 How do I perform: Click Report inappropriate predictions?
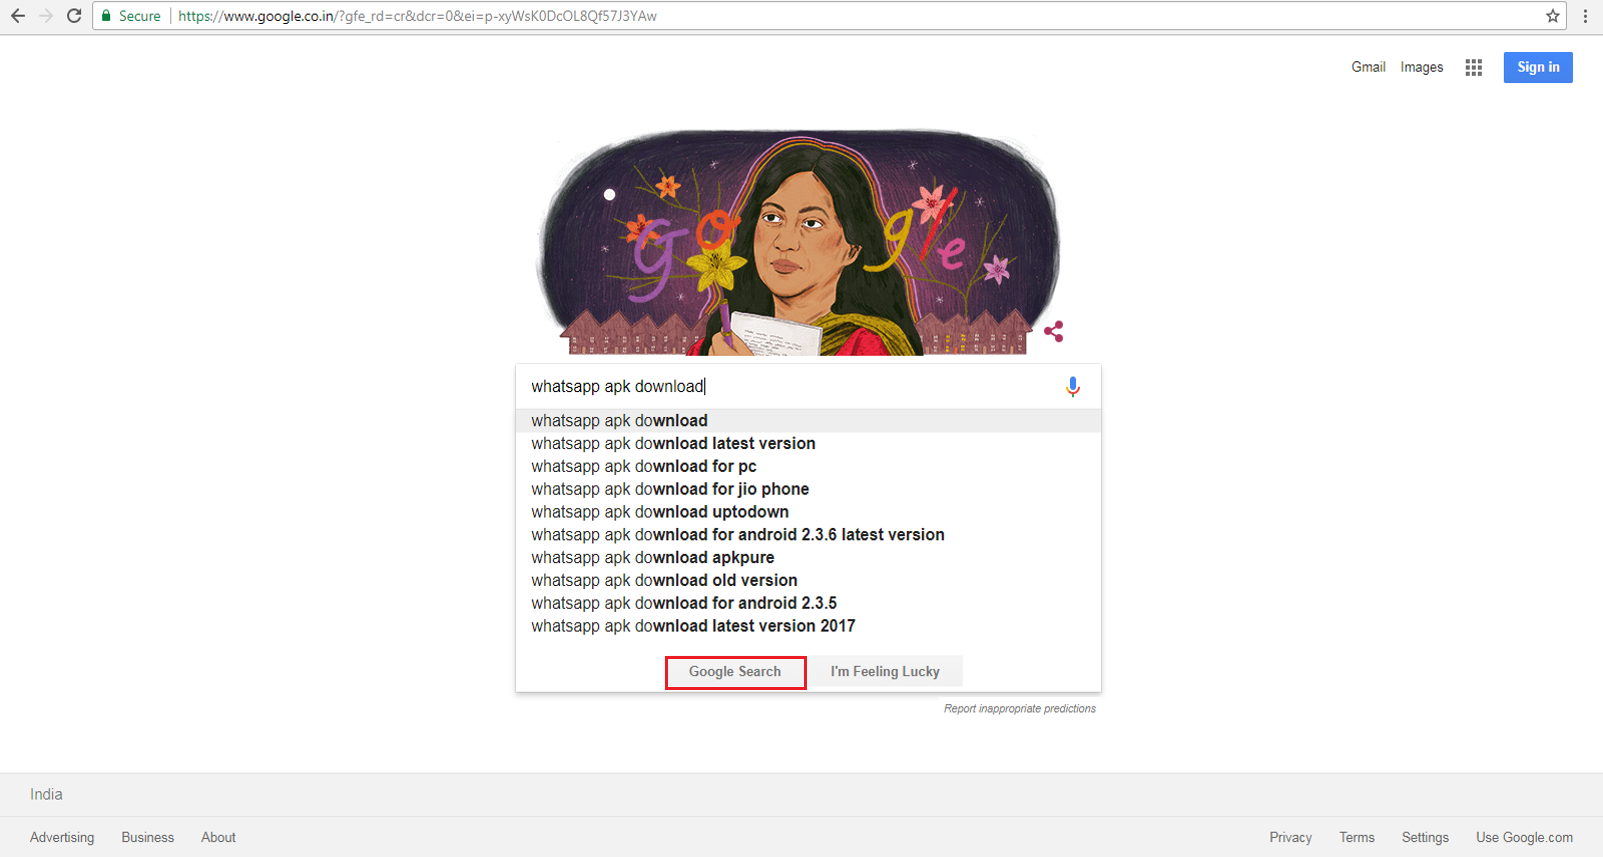pos(1019,709)
